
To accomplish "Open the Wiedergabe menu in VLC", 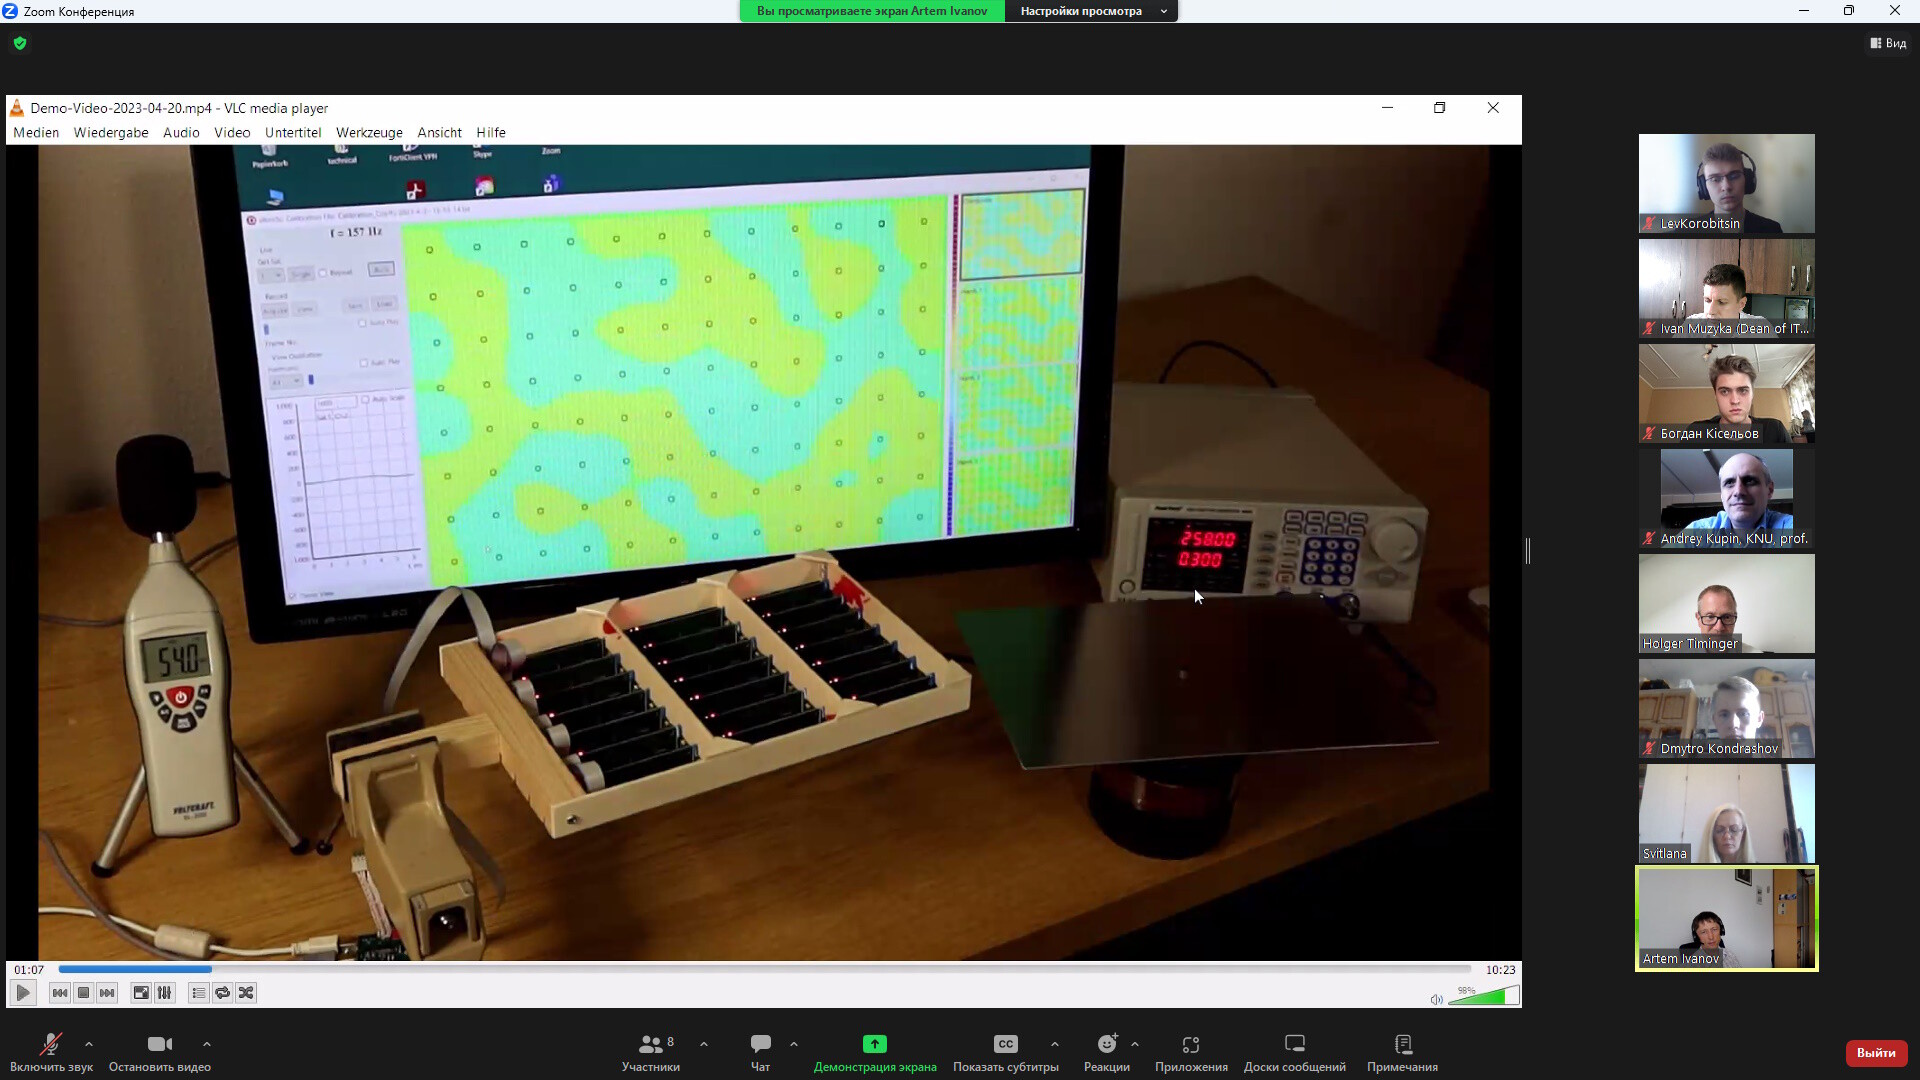I will [111, 132].
